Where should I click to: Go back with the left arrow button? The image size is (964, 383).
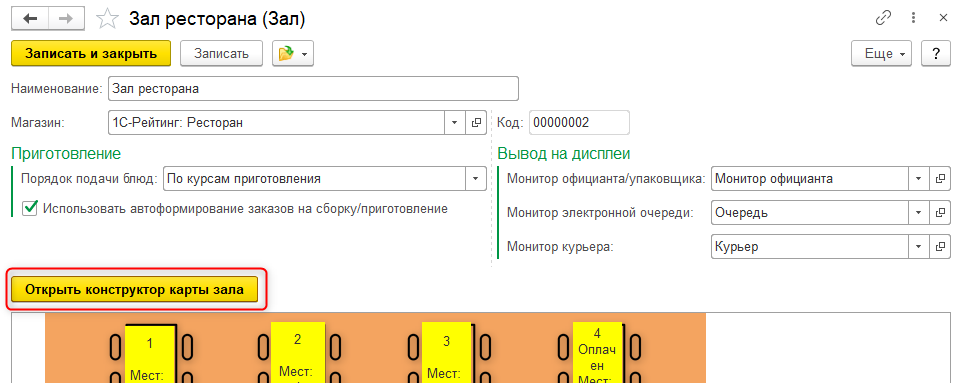click(31, 18)
